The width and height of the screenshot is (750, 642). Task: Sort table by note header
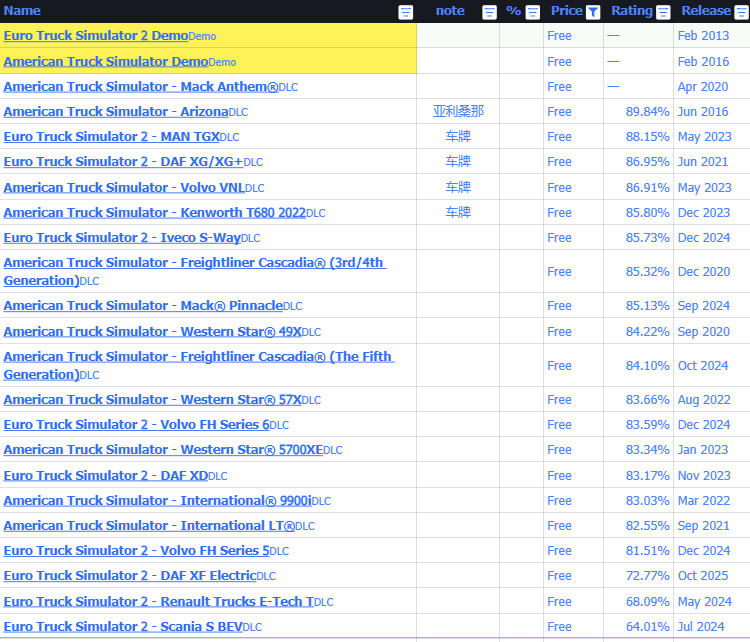pos(450,11)
